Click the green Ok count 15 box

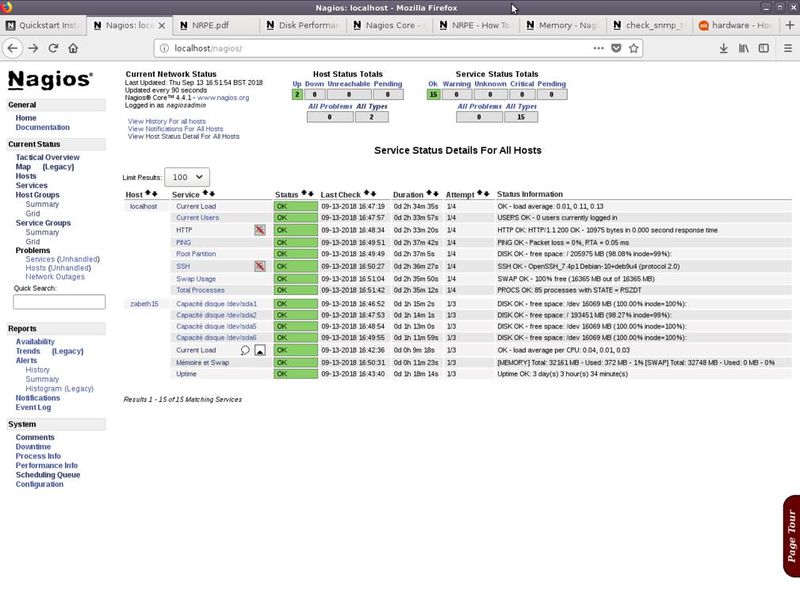coord(432,95)
